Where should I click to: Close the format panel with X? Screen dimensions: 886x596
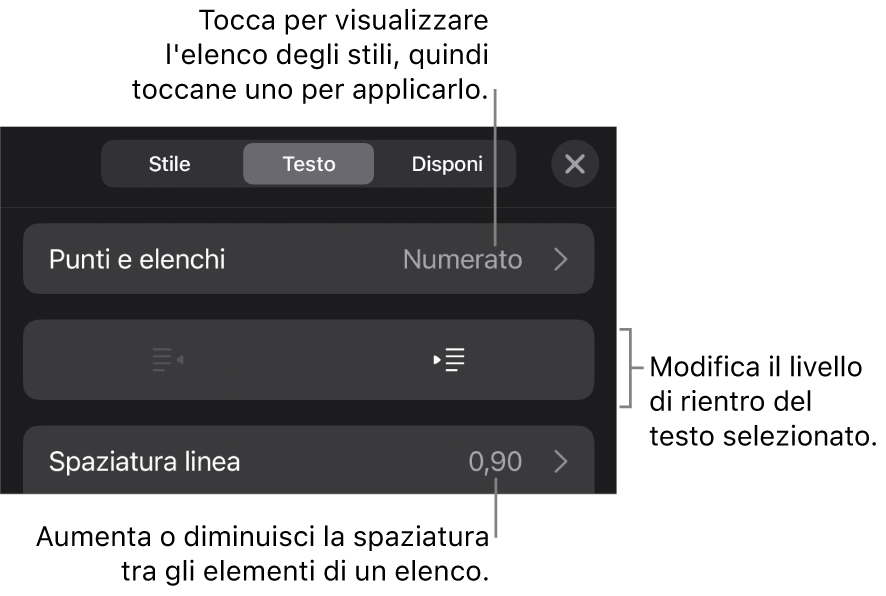click(575, 164)
